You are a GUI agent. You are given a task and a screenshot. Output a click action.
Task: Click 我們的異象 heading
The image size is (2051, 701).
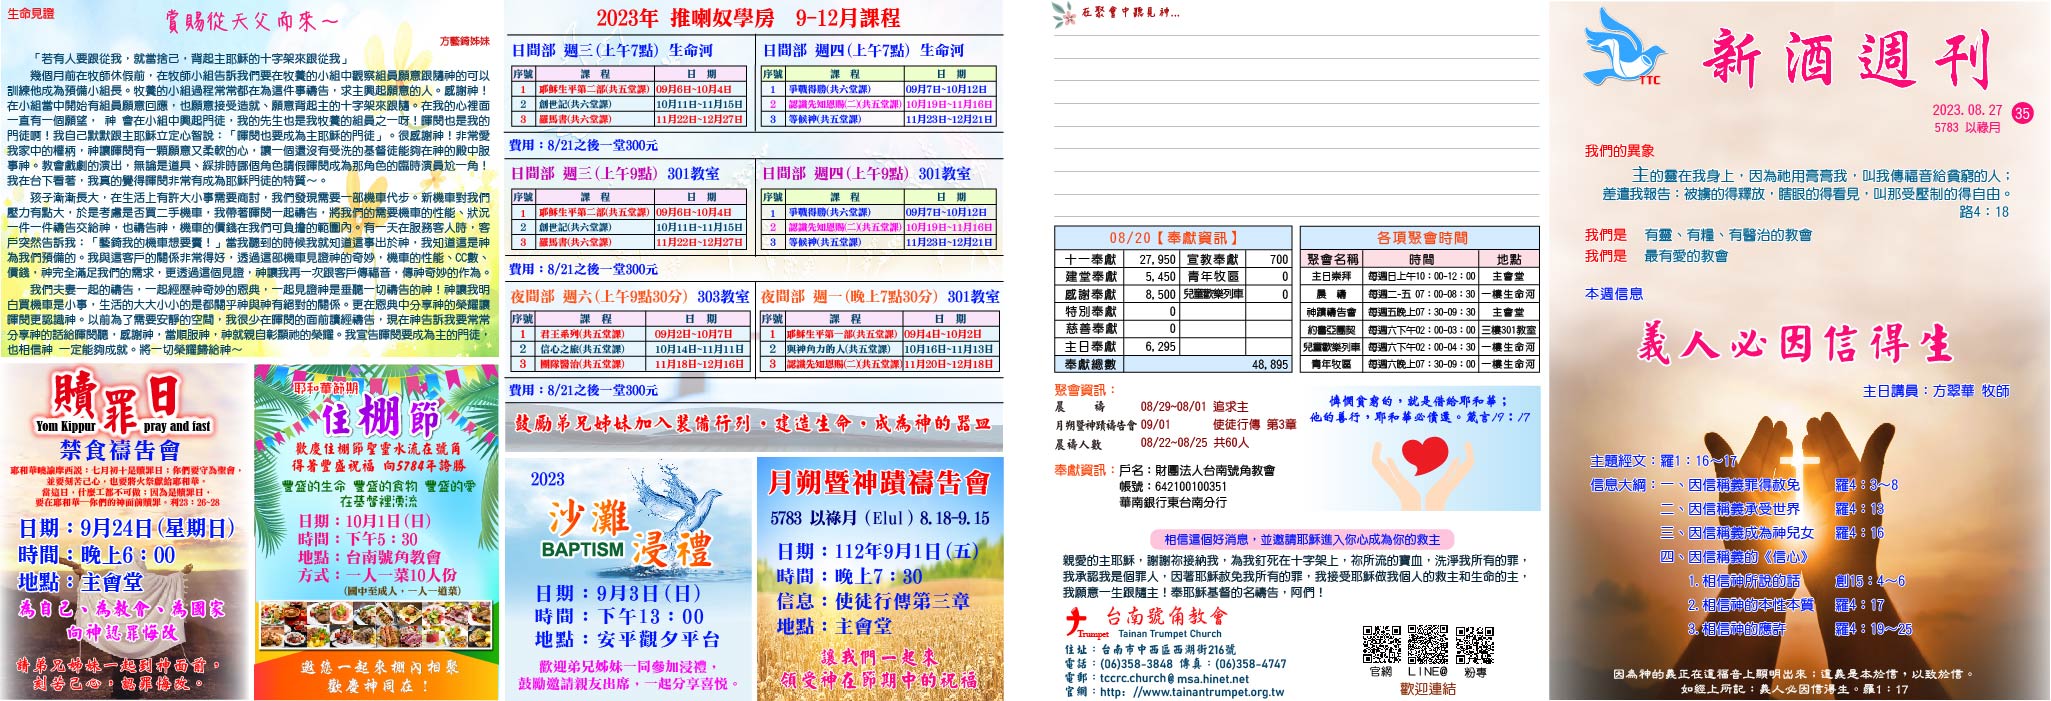[x=1619, y=151]
